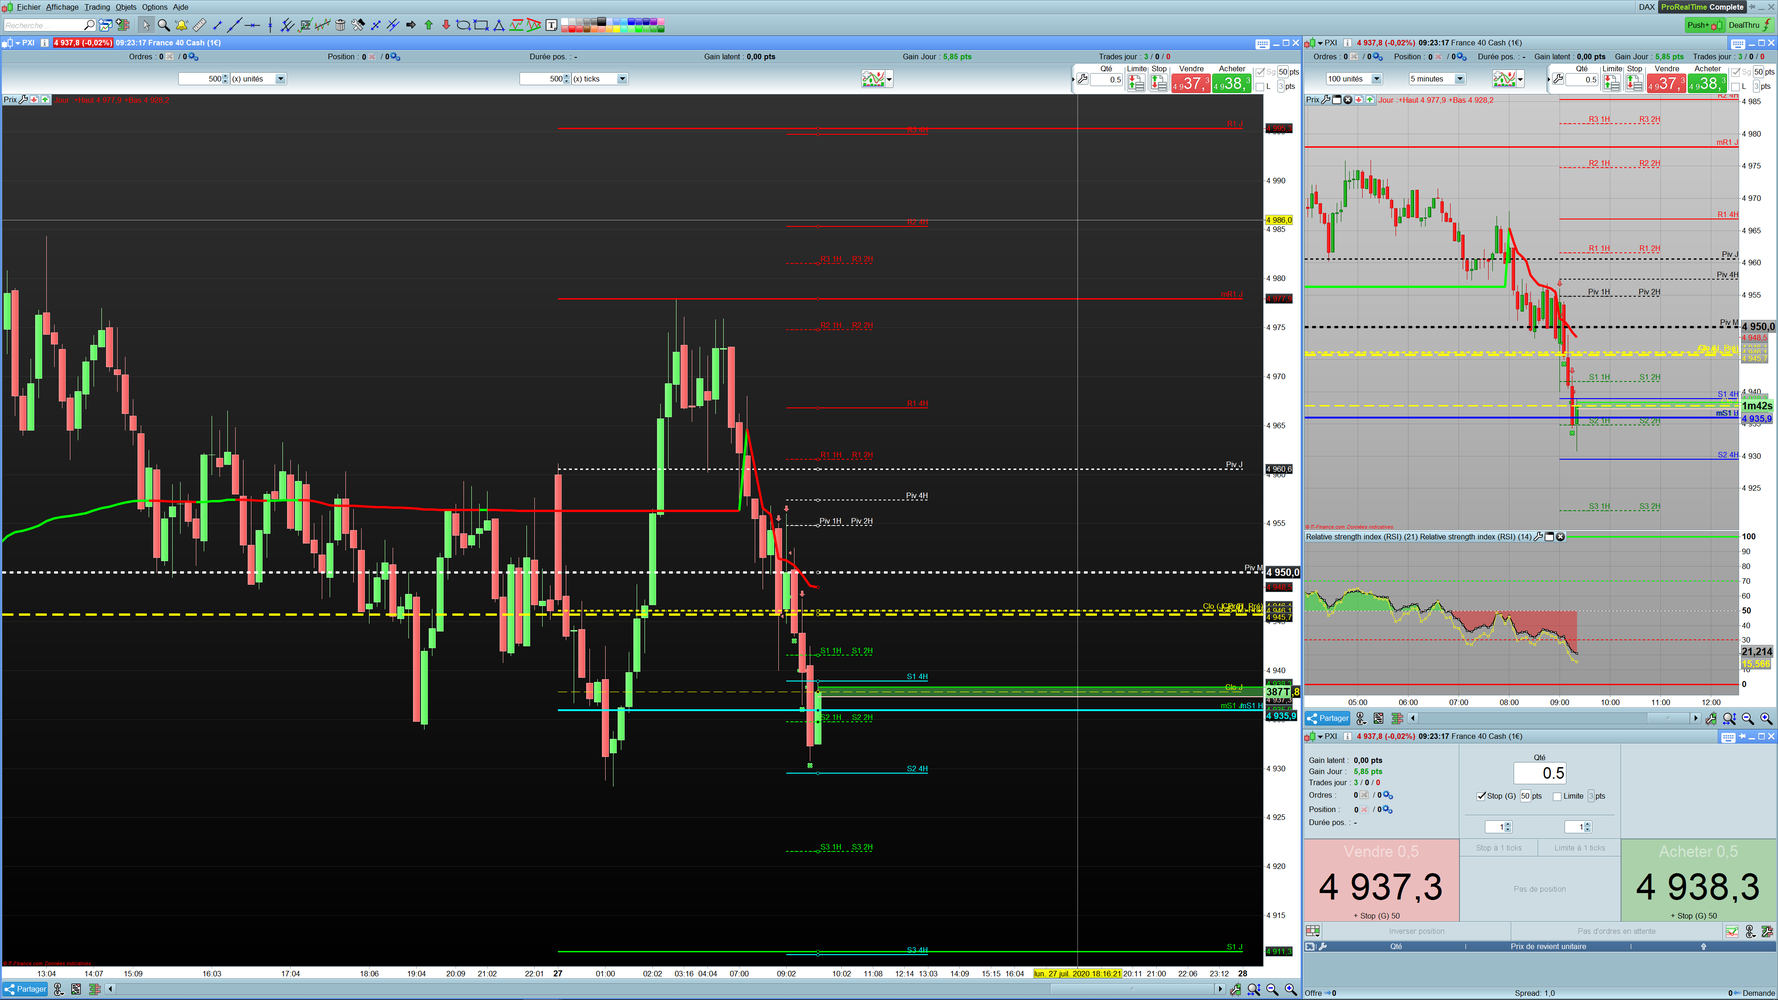Choose the text annotation tool
1778x1000 pixels.
551,25
